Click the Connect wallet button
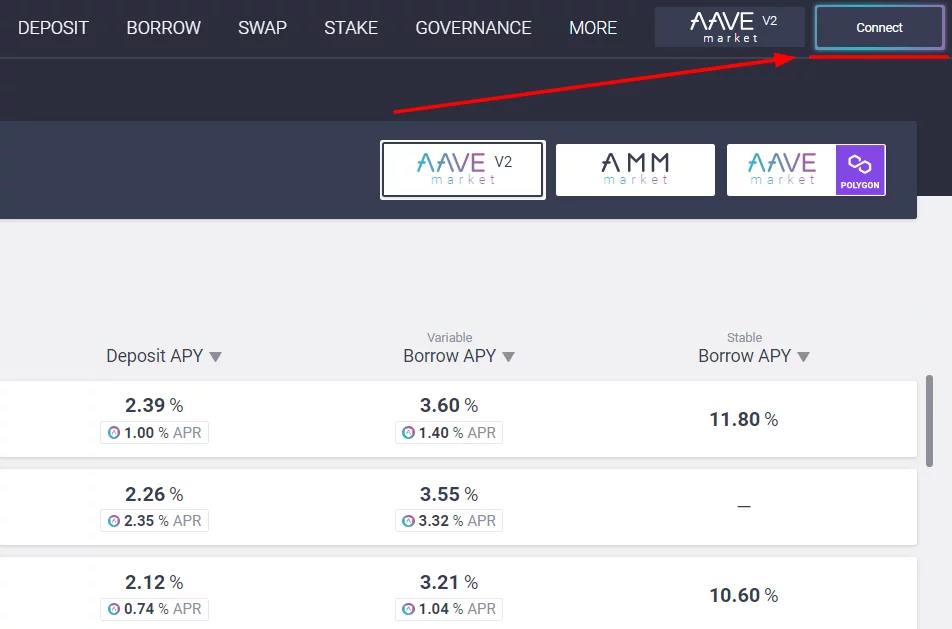Viewport: 952px width, 629px height. [879, 27]
